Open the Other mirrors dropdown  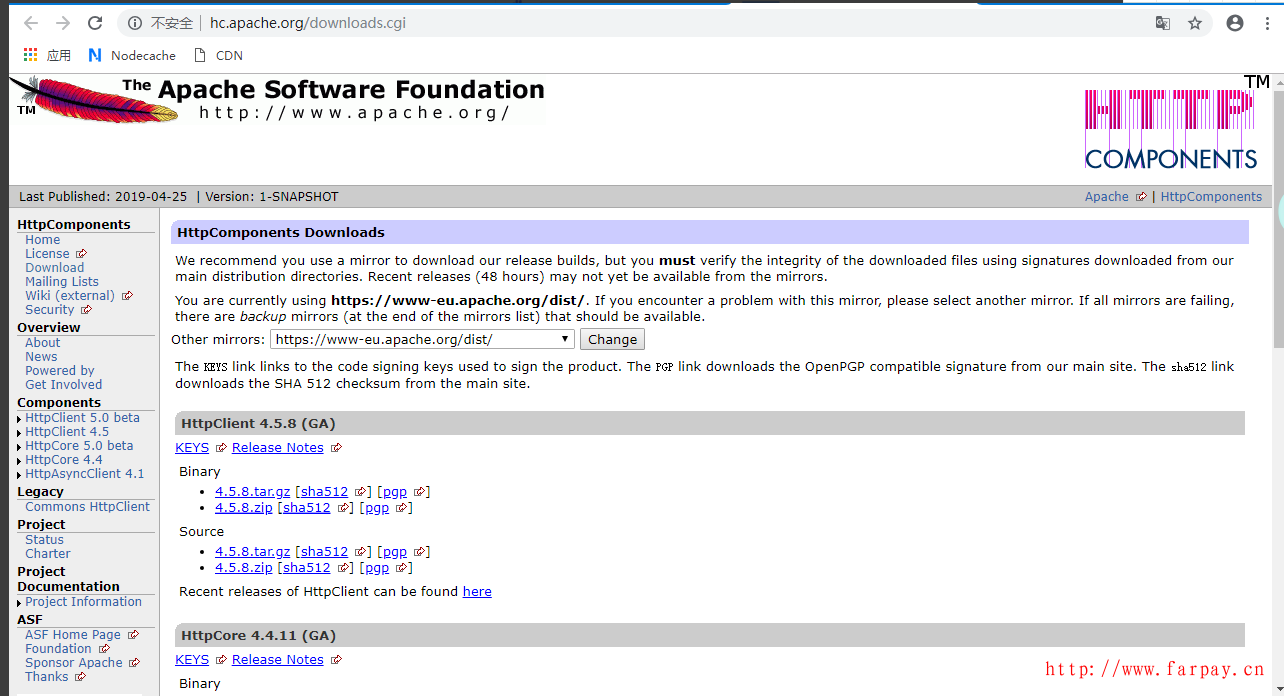pos(423,339)
